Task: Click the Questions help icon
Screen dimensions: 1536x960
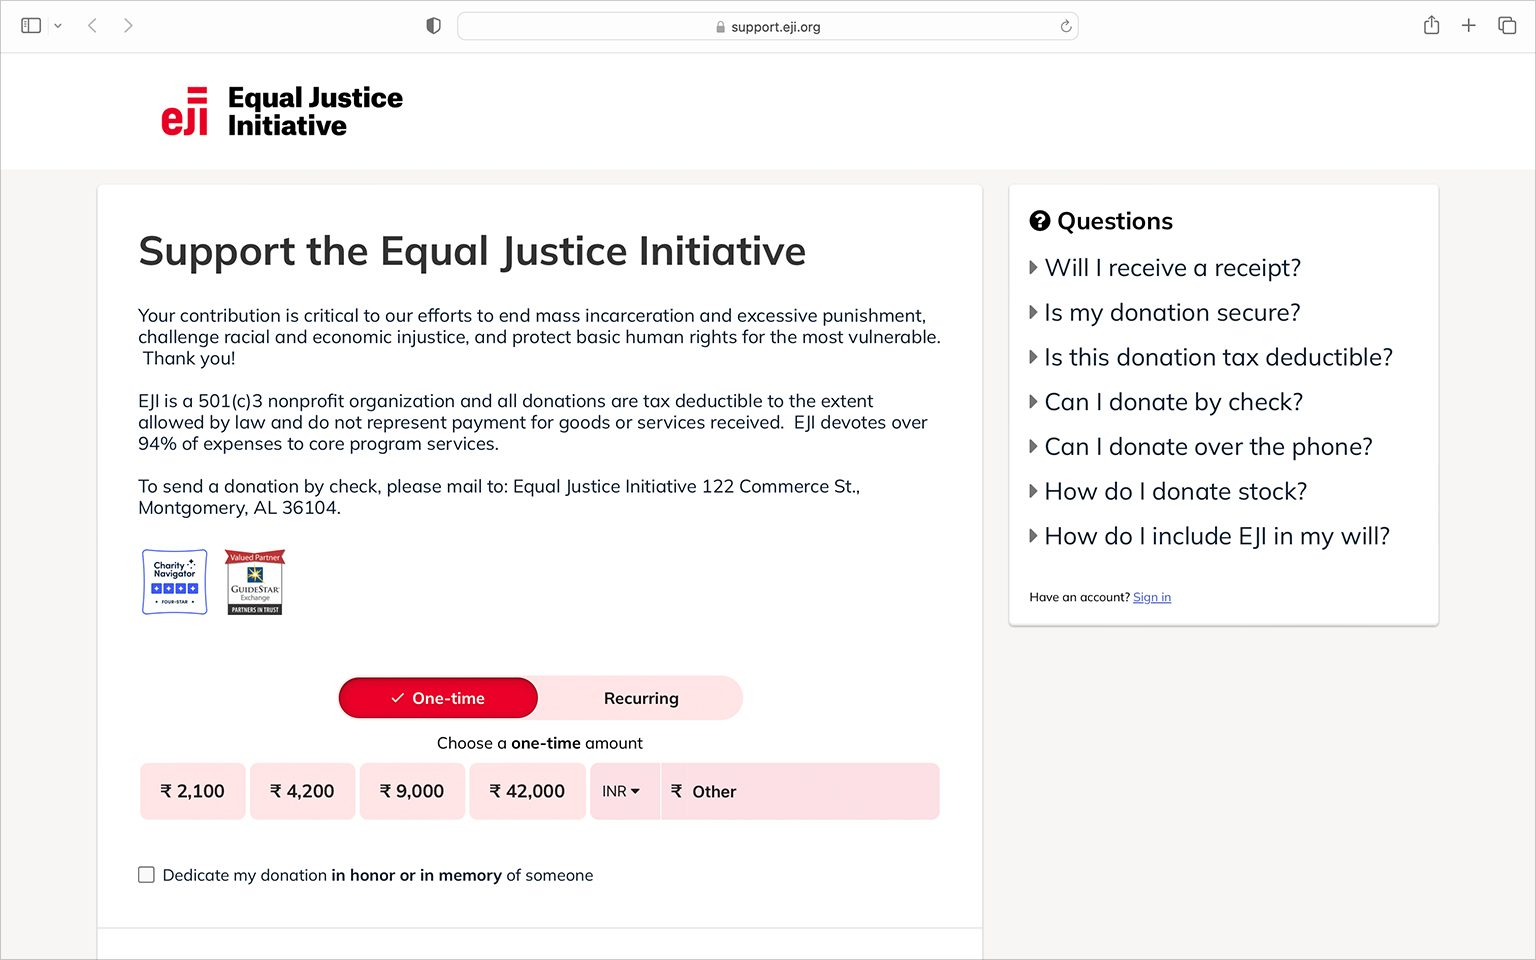Action: pyautogui.click(x=1039, y=220)
